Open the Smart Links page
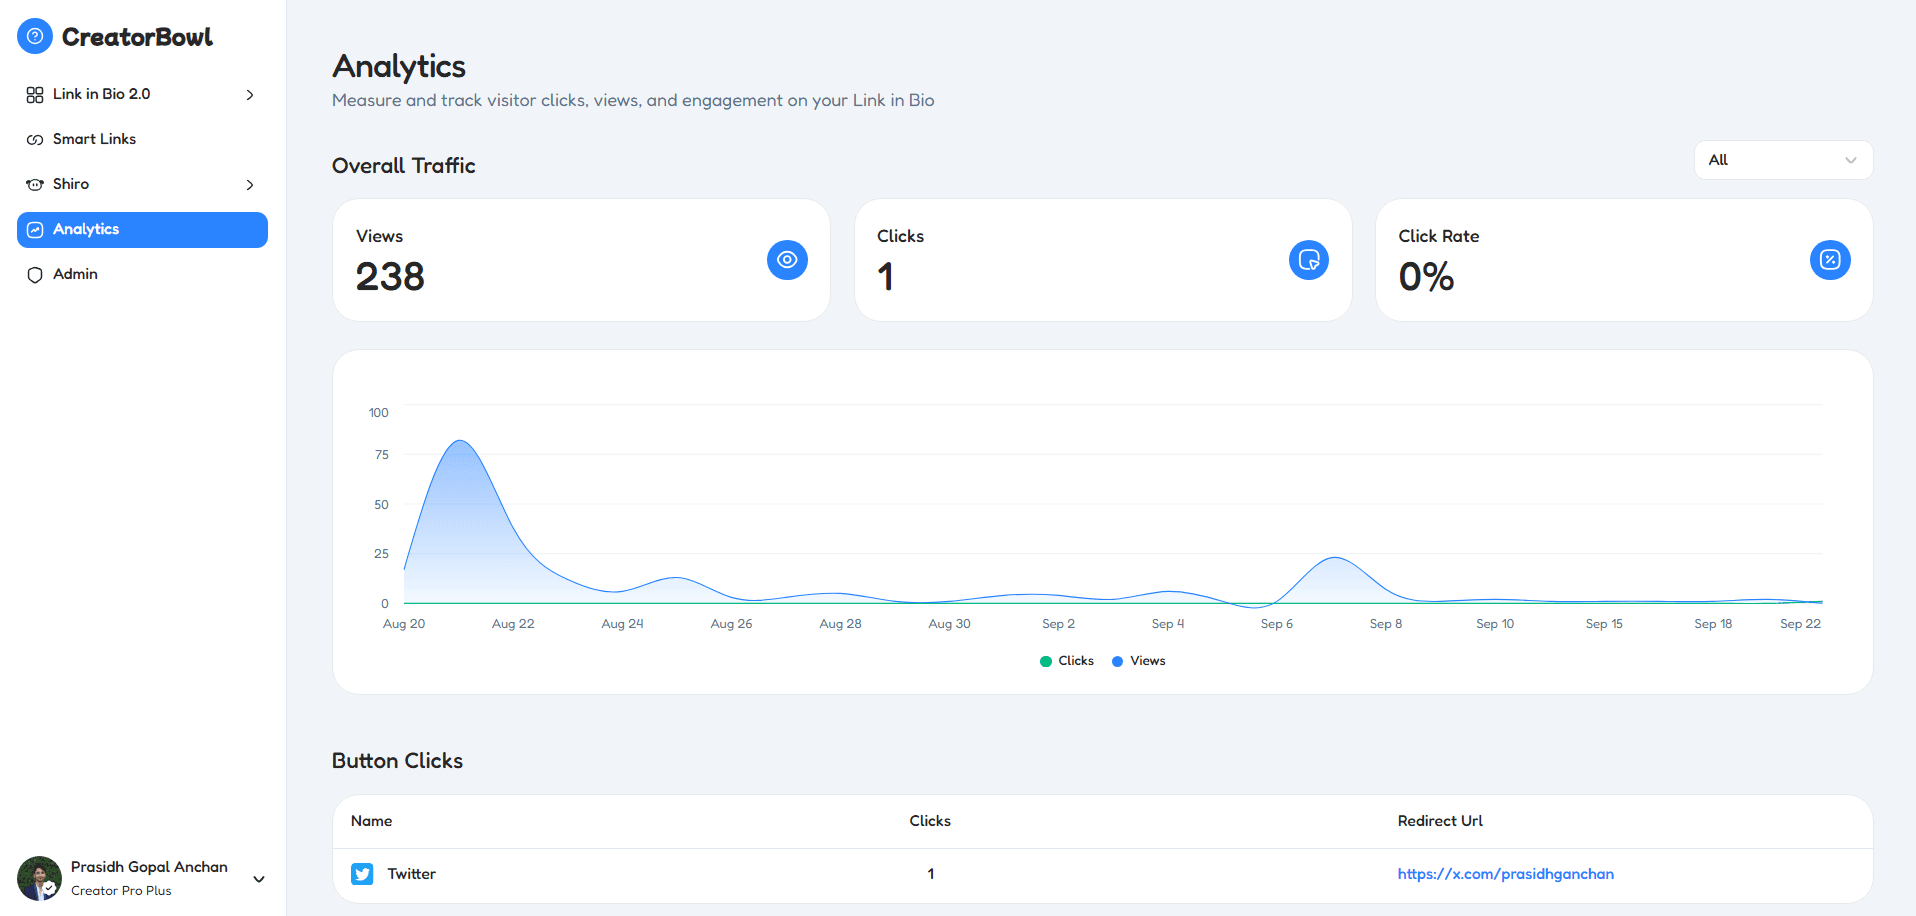Screen dimensions: 1916x916 click(94, 139)
